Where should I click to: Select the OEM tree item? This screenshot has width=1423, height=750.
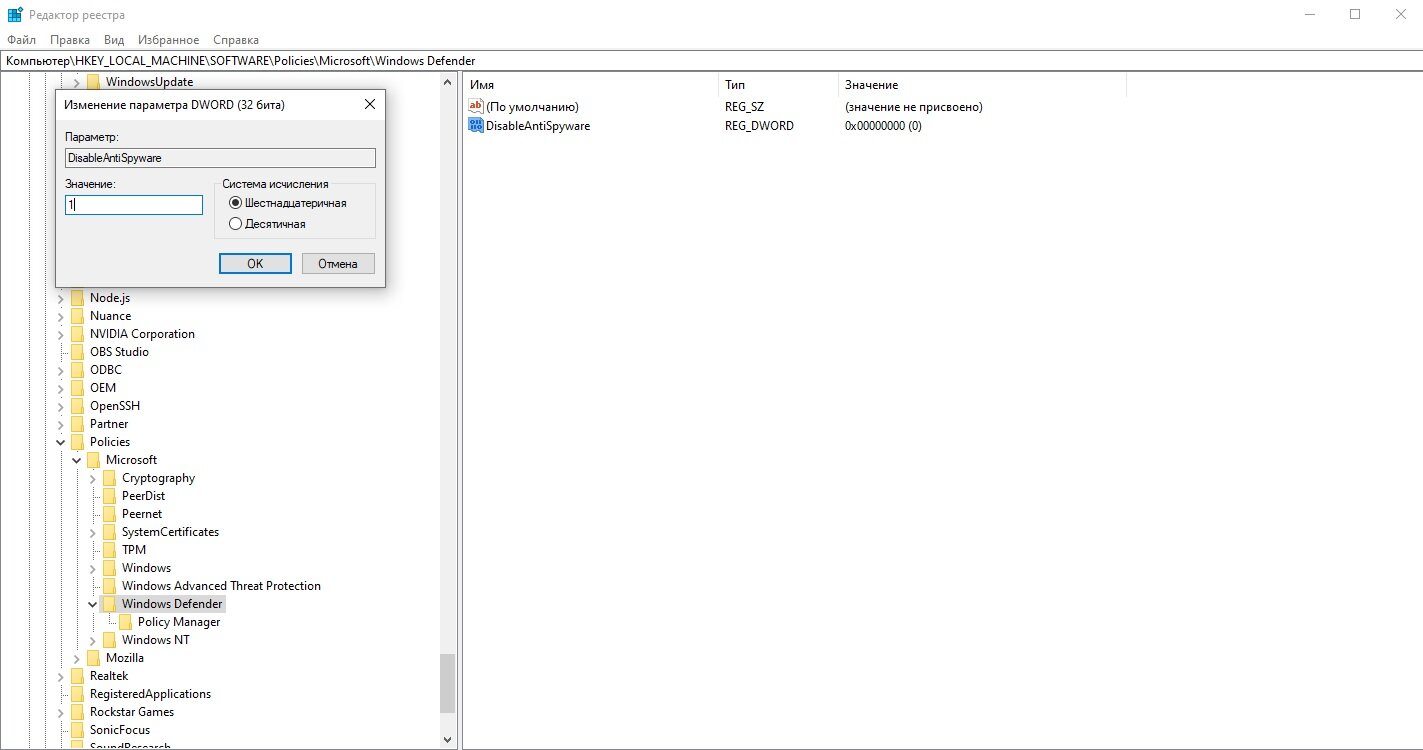pos(103,388)
